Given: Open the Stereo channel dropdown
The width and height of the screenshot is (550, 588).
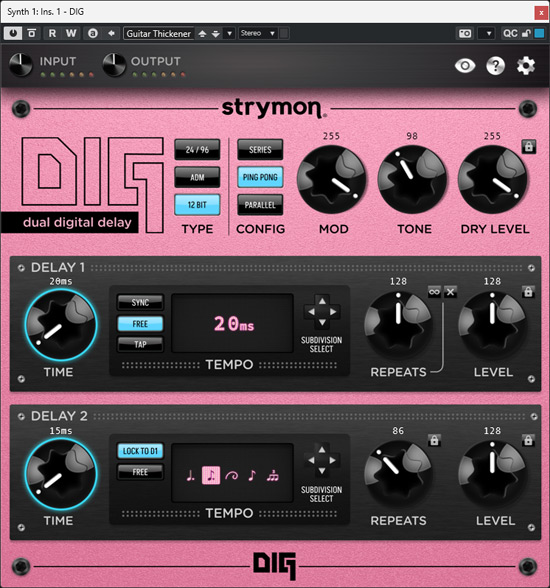Looking at the screenshot, I should pyautogui.click(x=258, y=33).
